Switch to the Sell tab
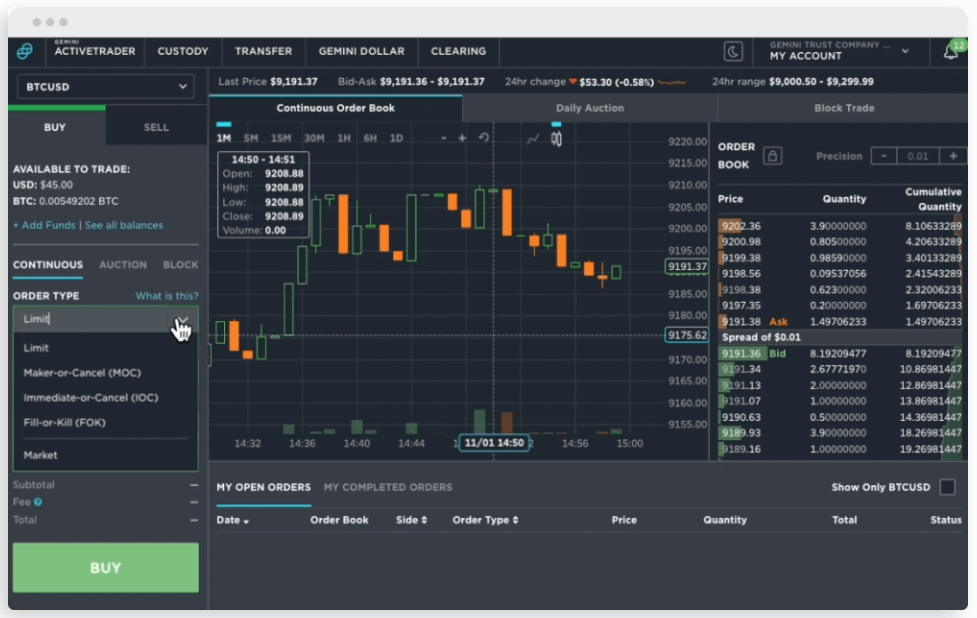The height and width of the screenshot is (618, 977). 156,127
